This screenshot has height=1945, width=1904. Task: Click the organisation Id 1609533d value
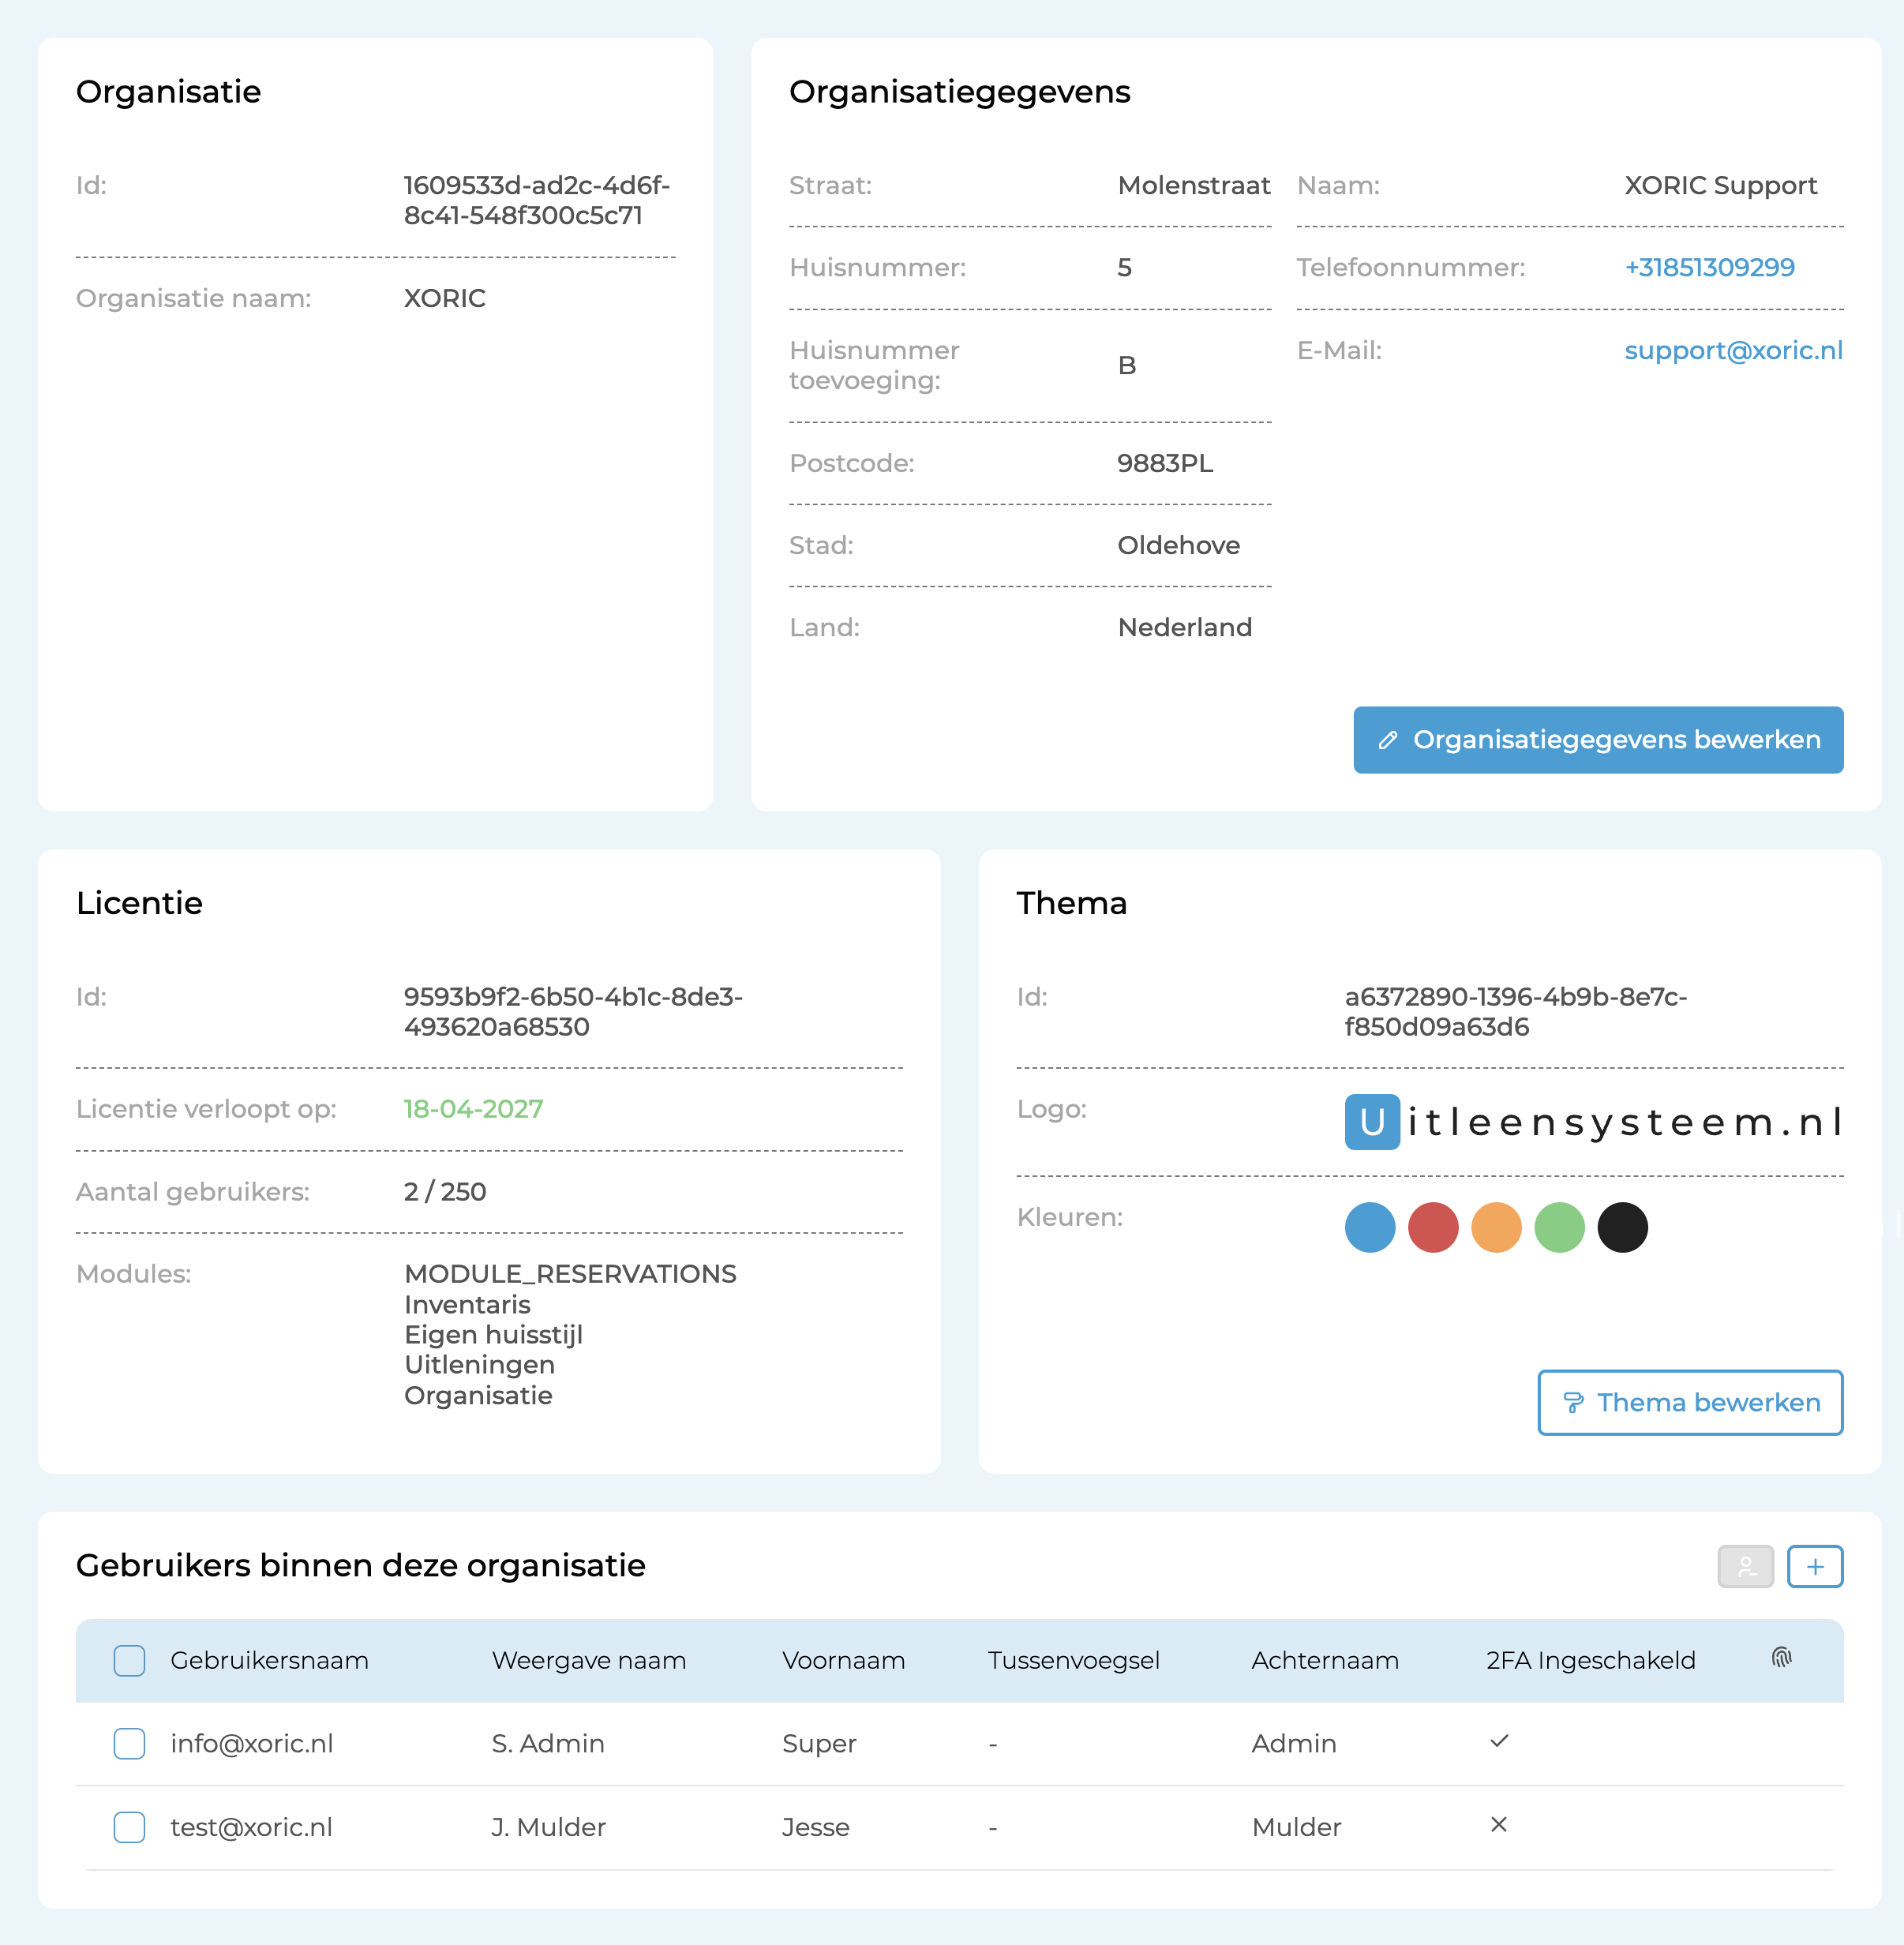[537, 200]
